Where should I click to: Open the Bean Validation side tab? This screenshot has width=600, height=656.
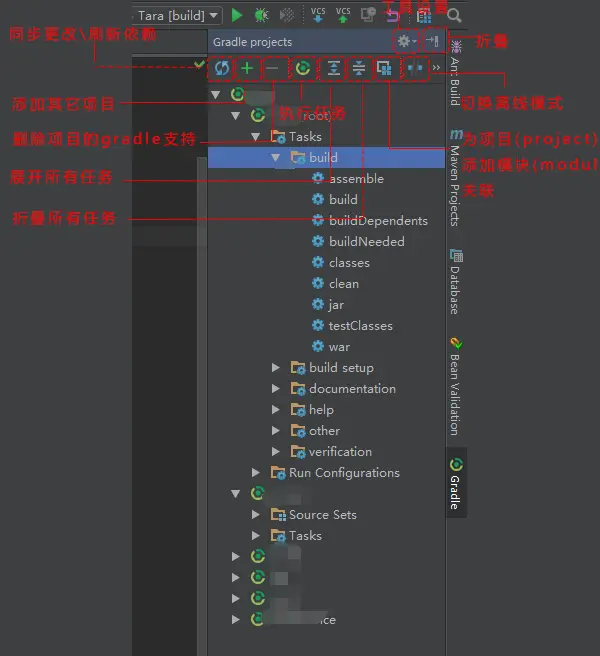point(455,386)
